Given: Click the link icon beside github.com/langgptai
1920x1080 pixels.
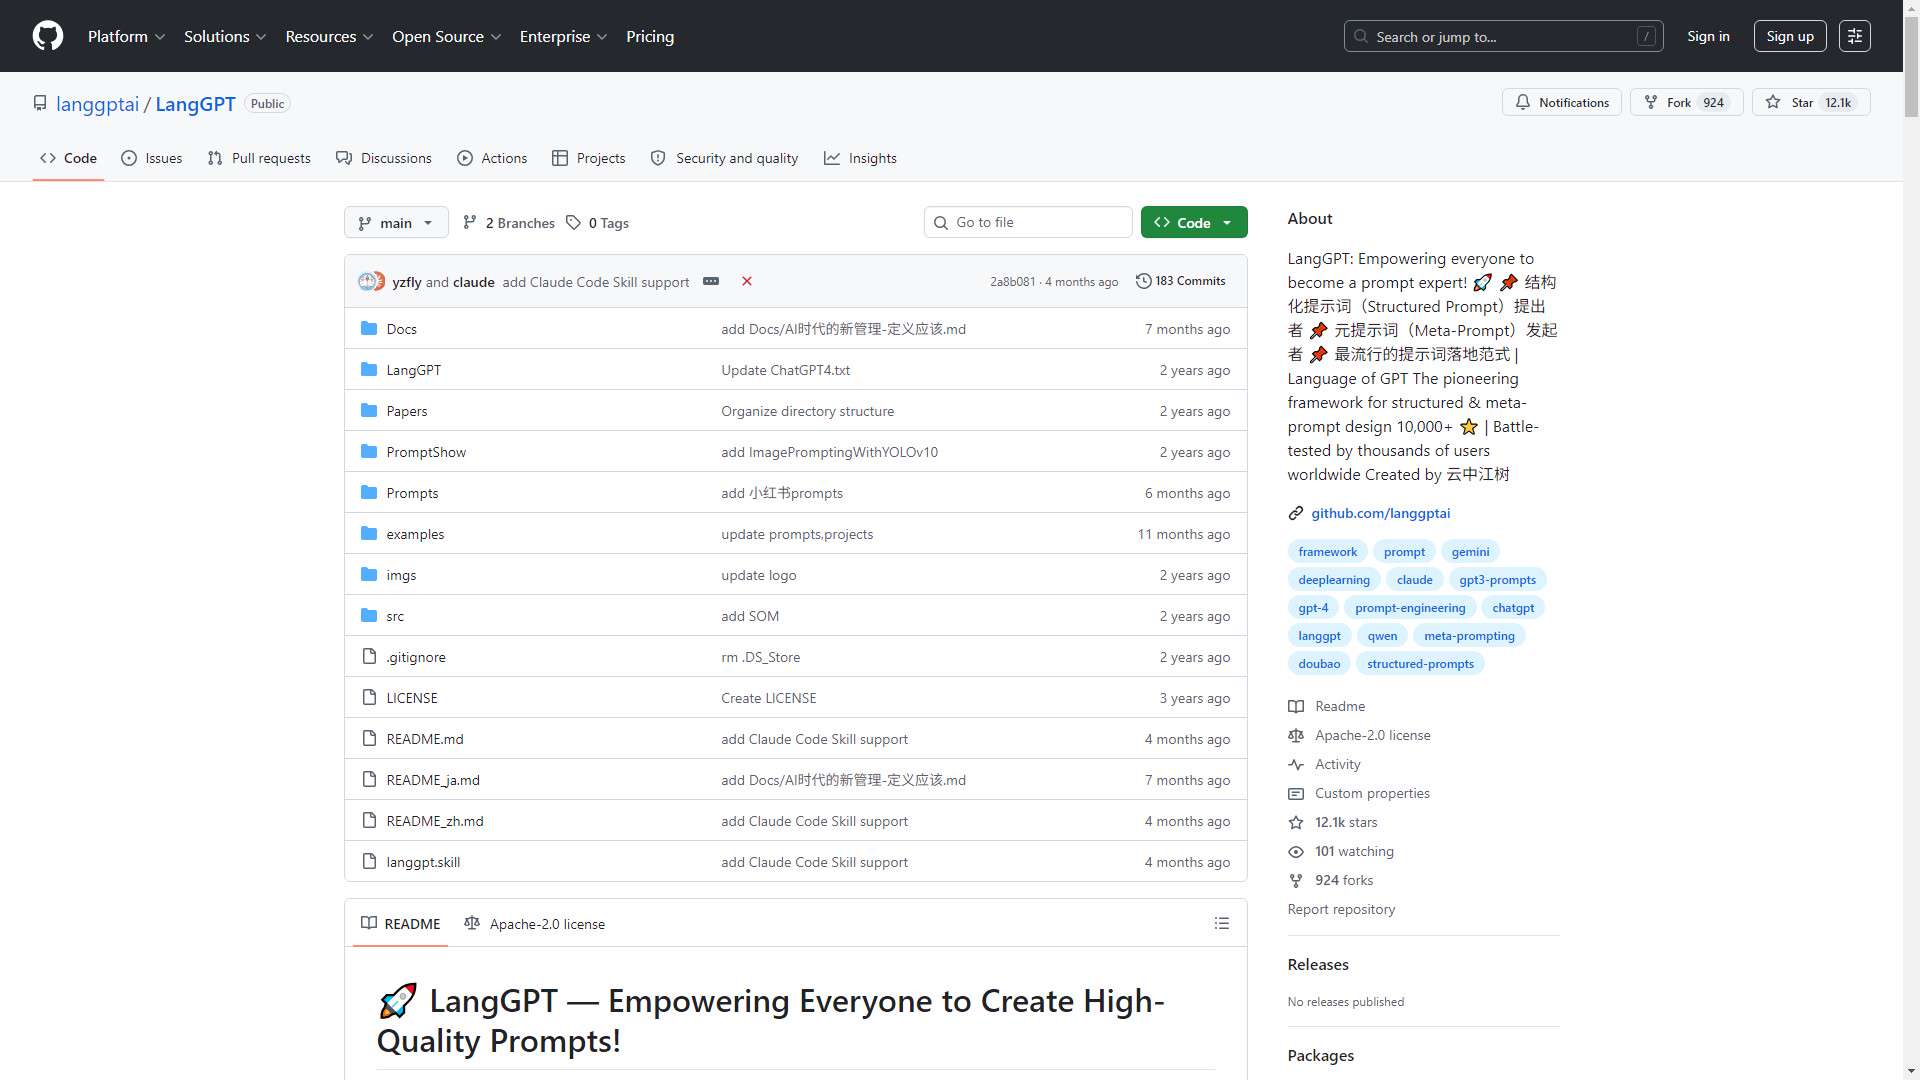Looking at the screenshot, I should click(1296, 513).
